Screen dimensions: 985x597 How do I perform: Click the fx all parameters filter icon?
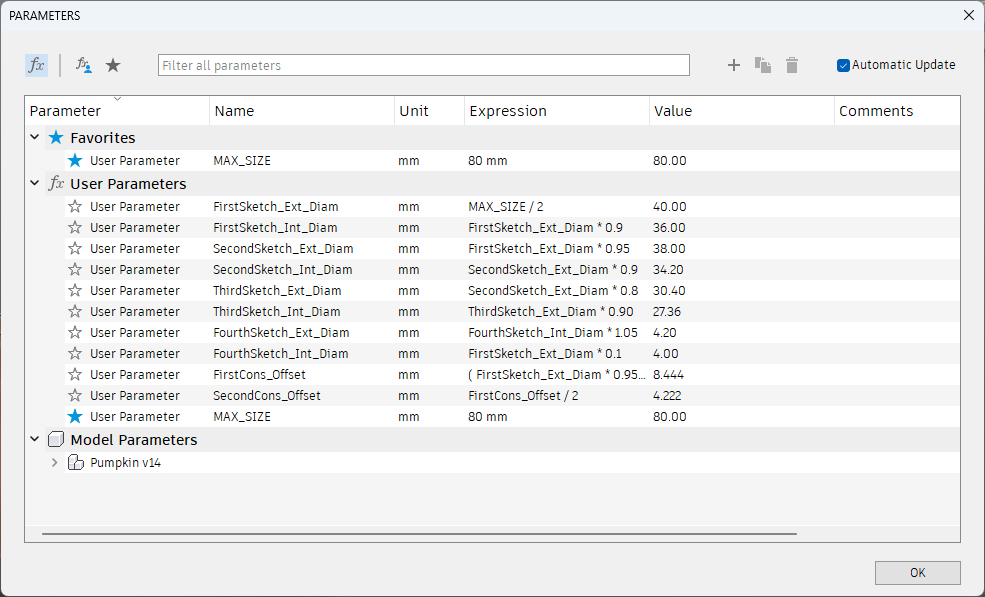(x=36, y=65)
